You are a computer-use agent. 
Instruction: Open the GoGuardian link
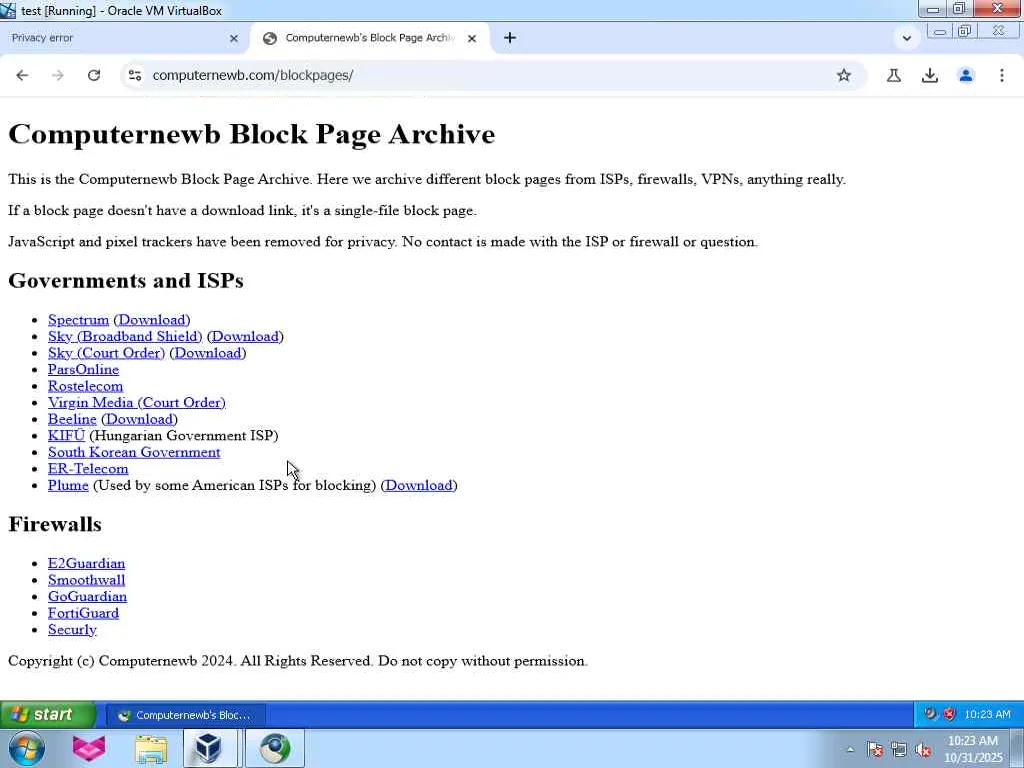[x=88, y=596]
